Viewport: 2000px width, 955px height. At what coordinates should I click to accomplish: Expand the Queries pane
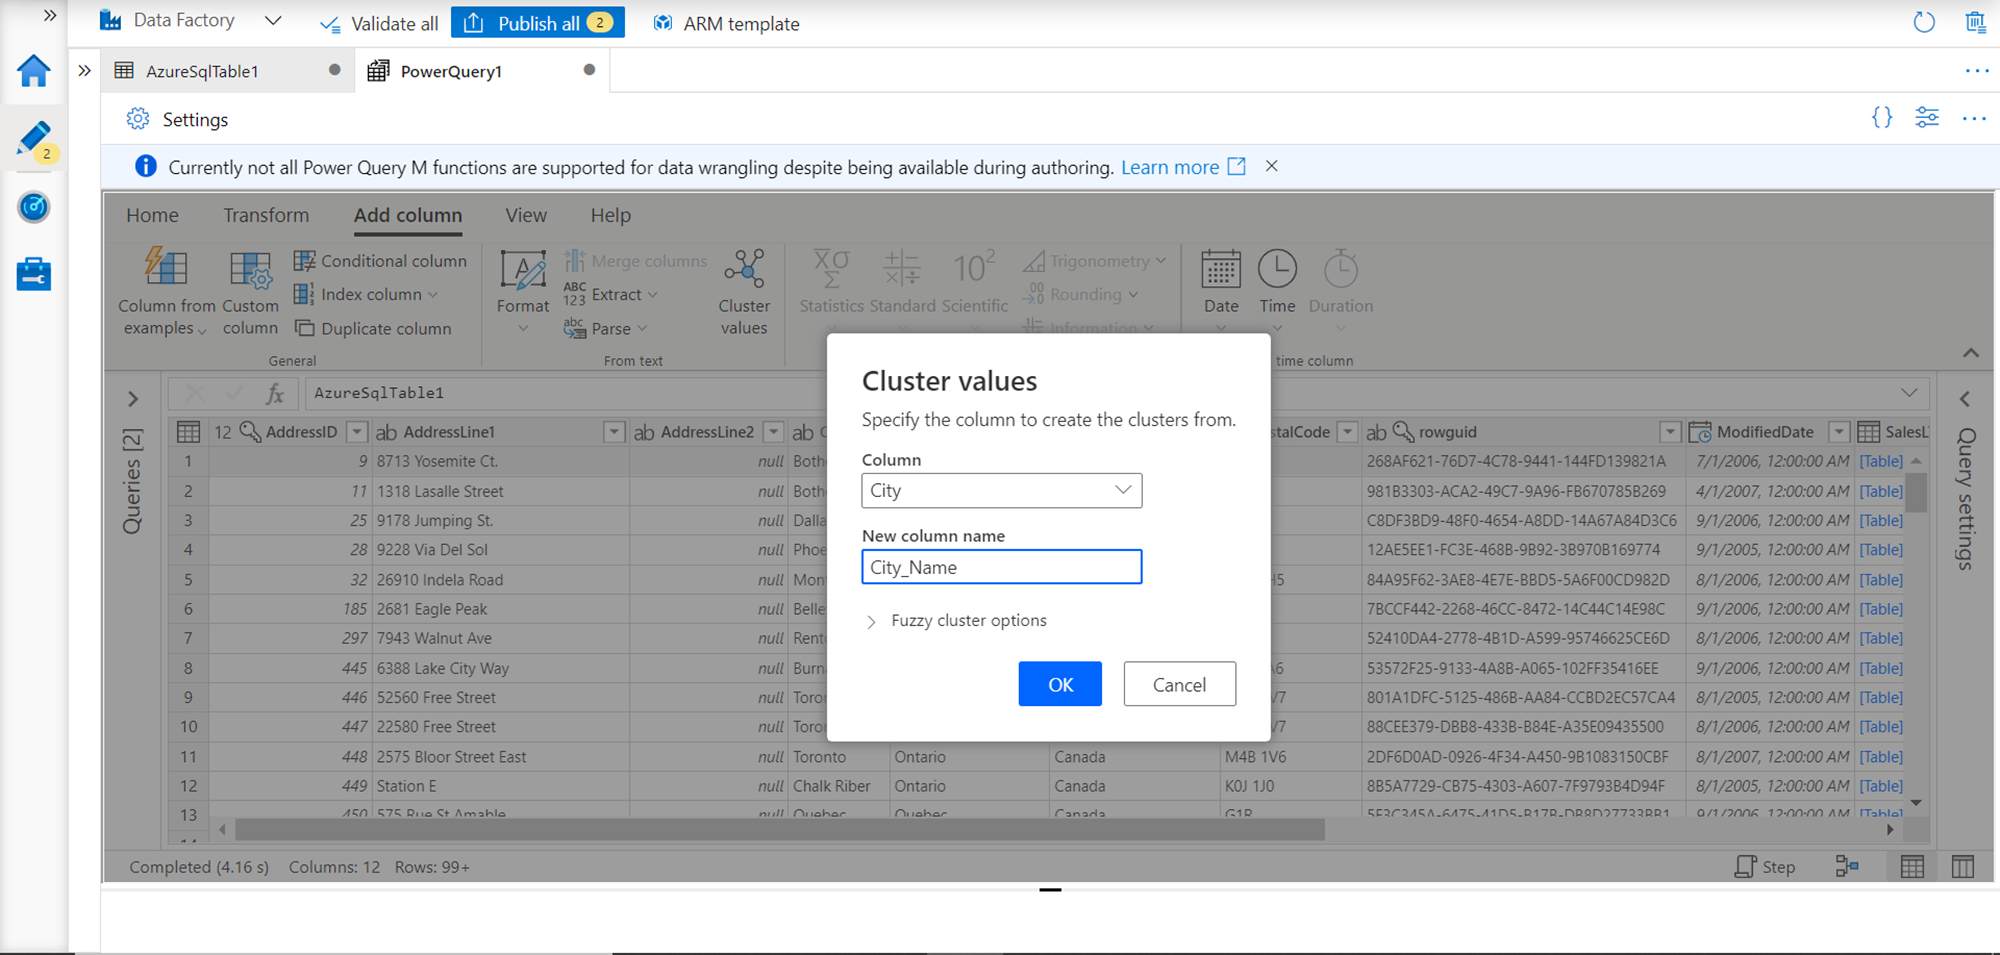pyautogui.click(x=133, y=399)
